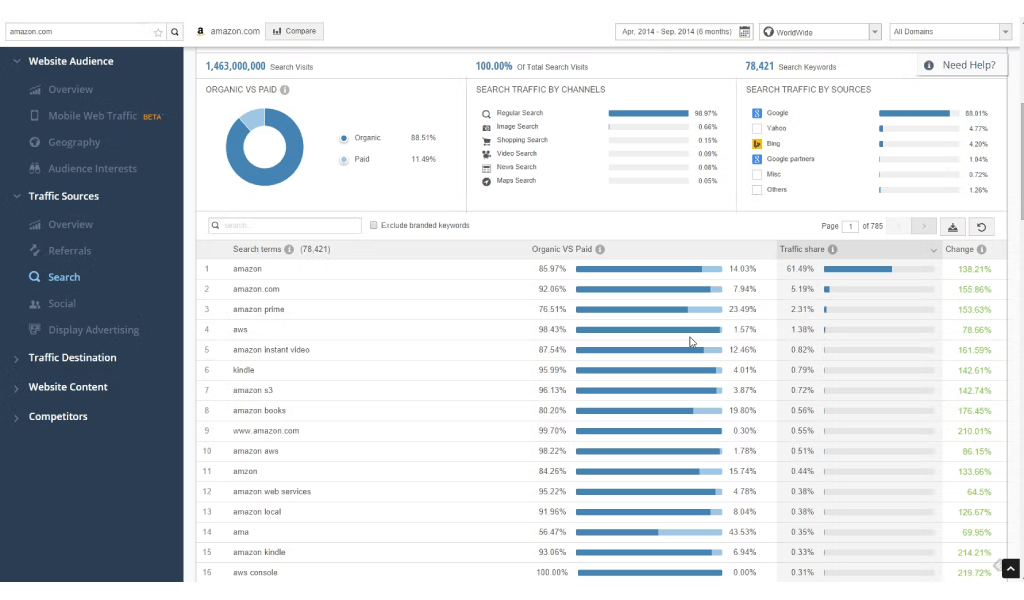
Task: Click the magnifier search button beside amazon.com field
Action: coord(174,32)
